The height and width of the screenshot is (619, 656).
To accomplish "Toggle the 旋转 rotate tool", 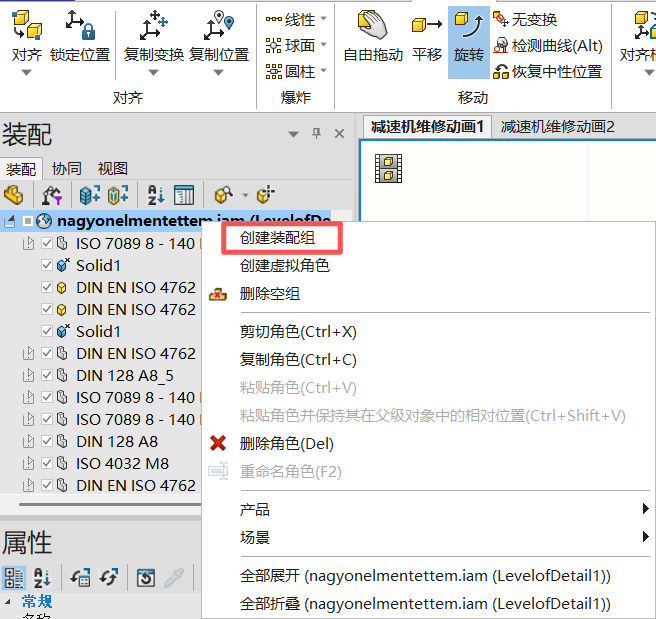I will point(469,42).
